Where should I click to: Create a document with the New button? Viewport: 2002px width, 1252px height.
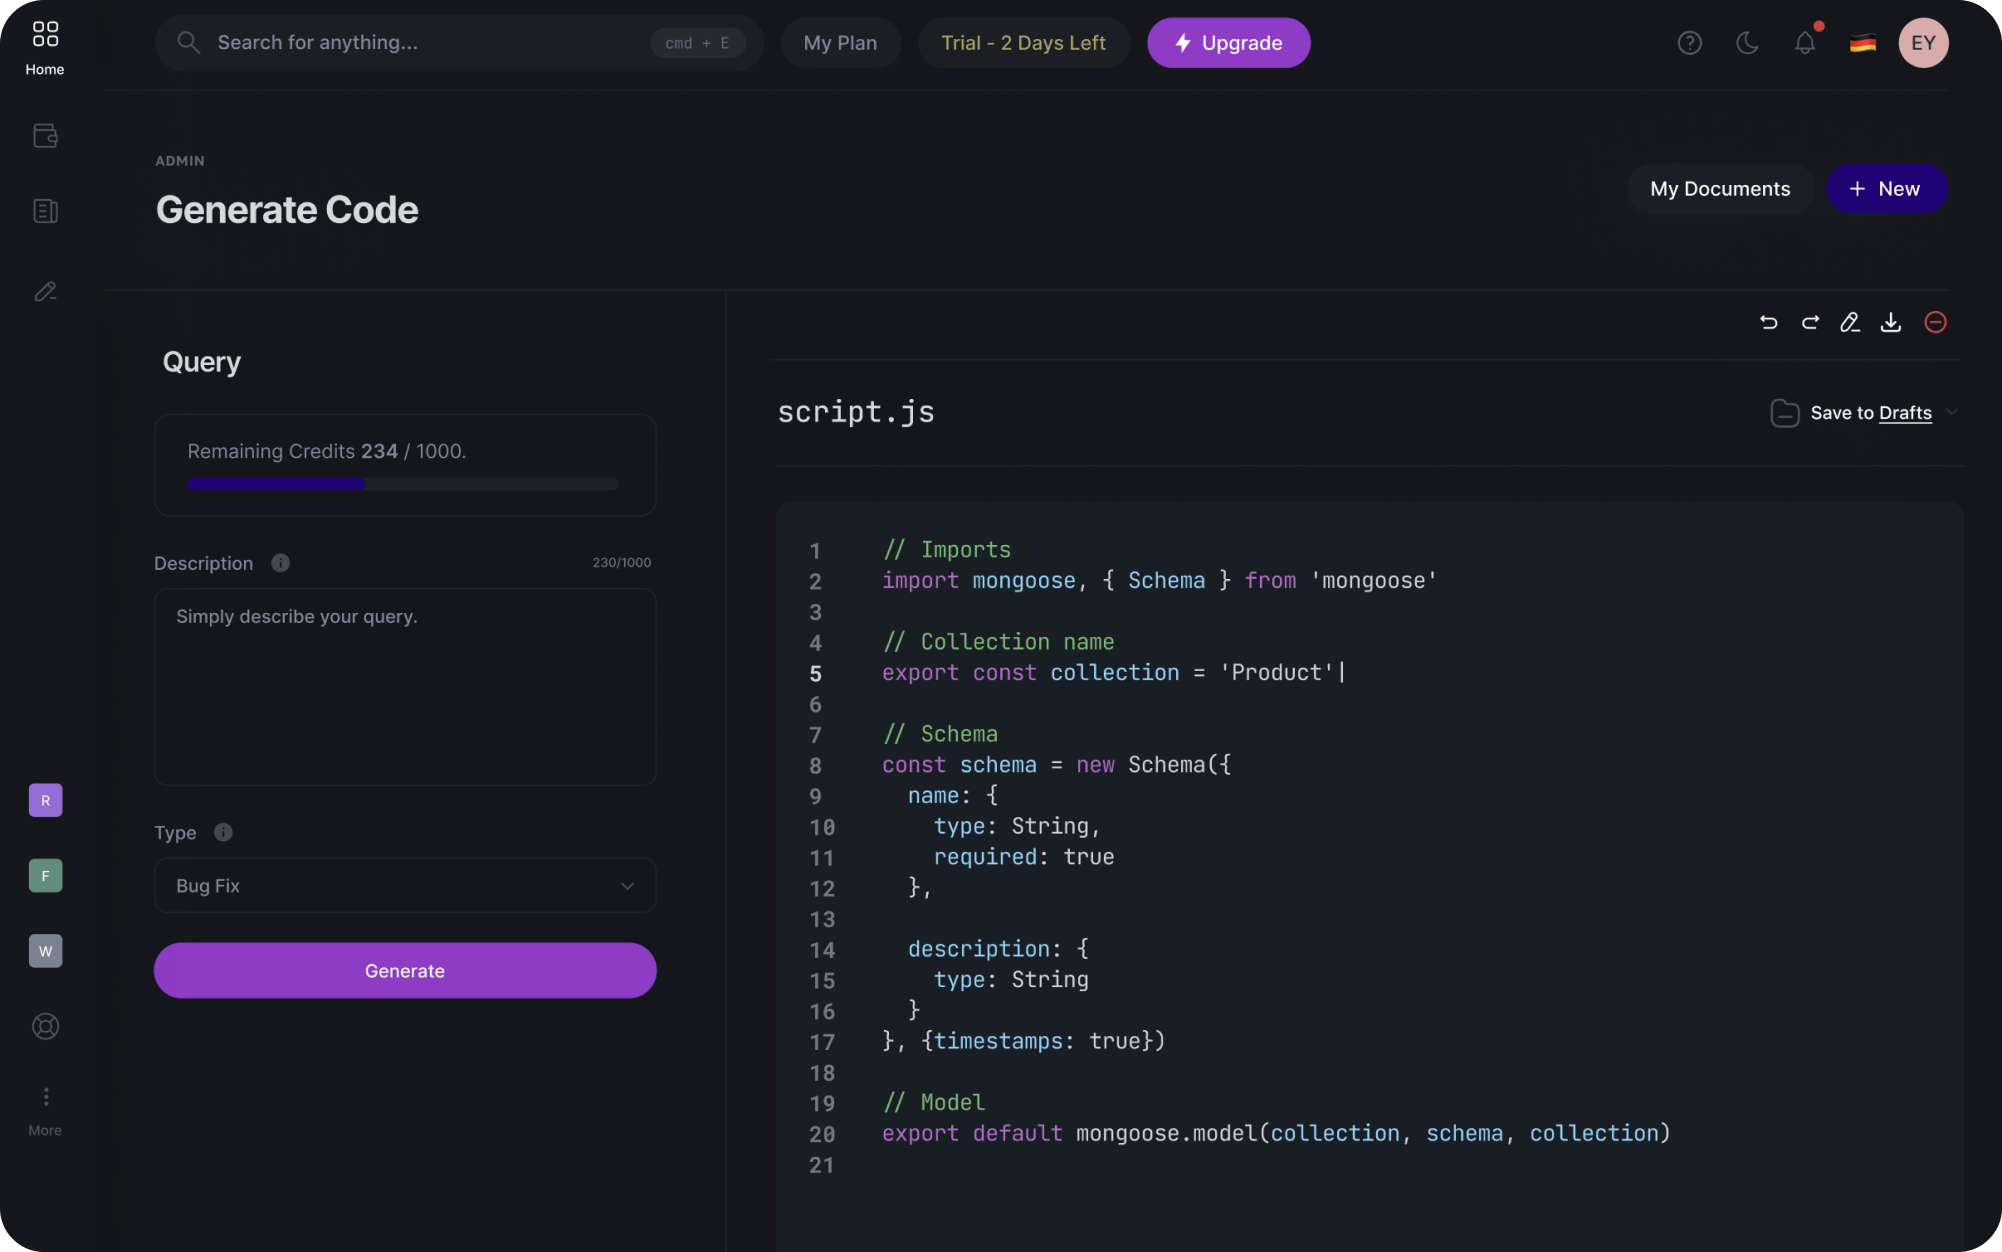[1886, 189]
